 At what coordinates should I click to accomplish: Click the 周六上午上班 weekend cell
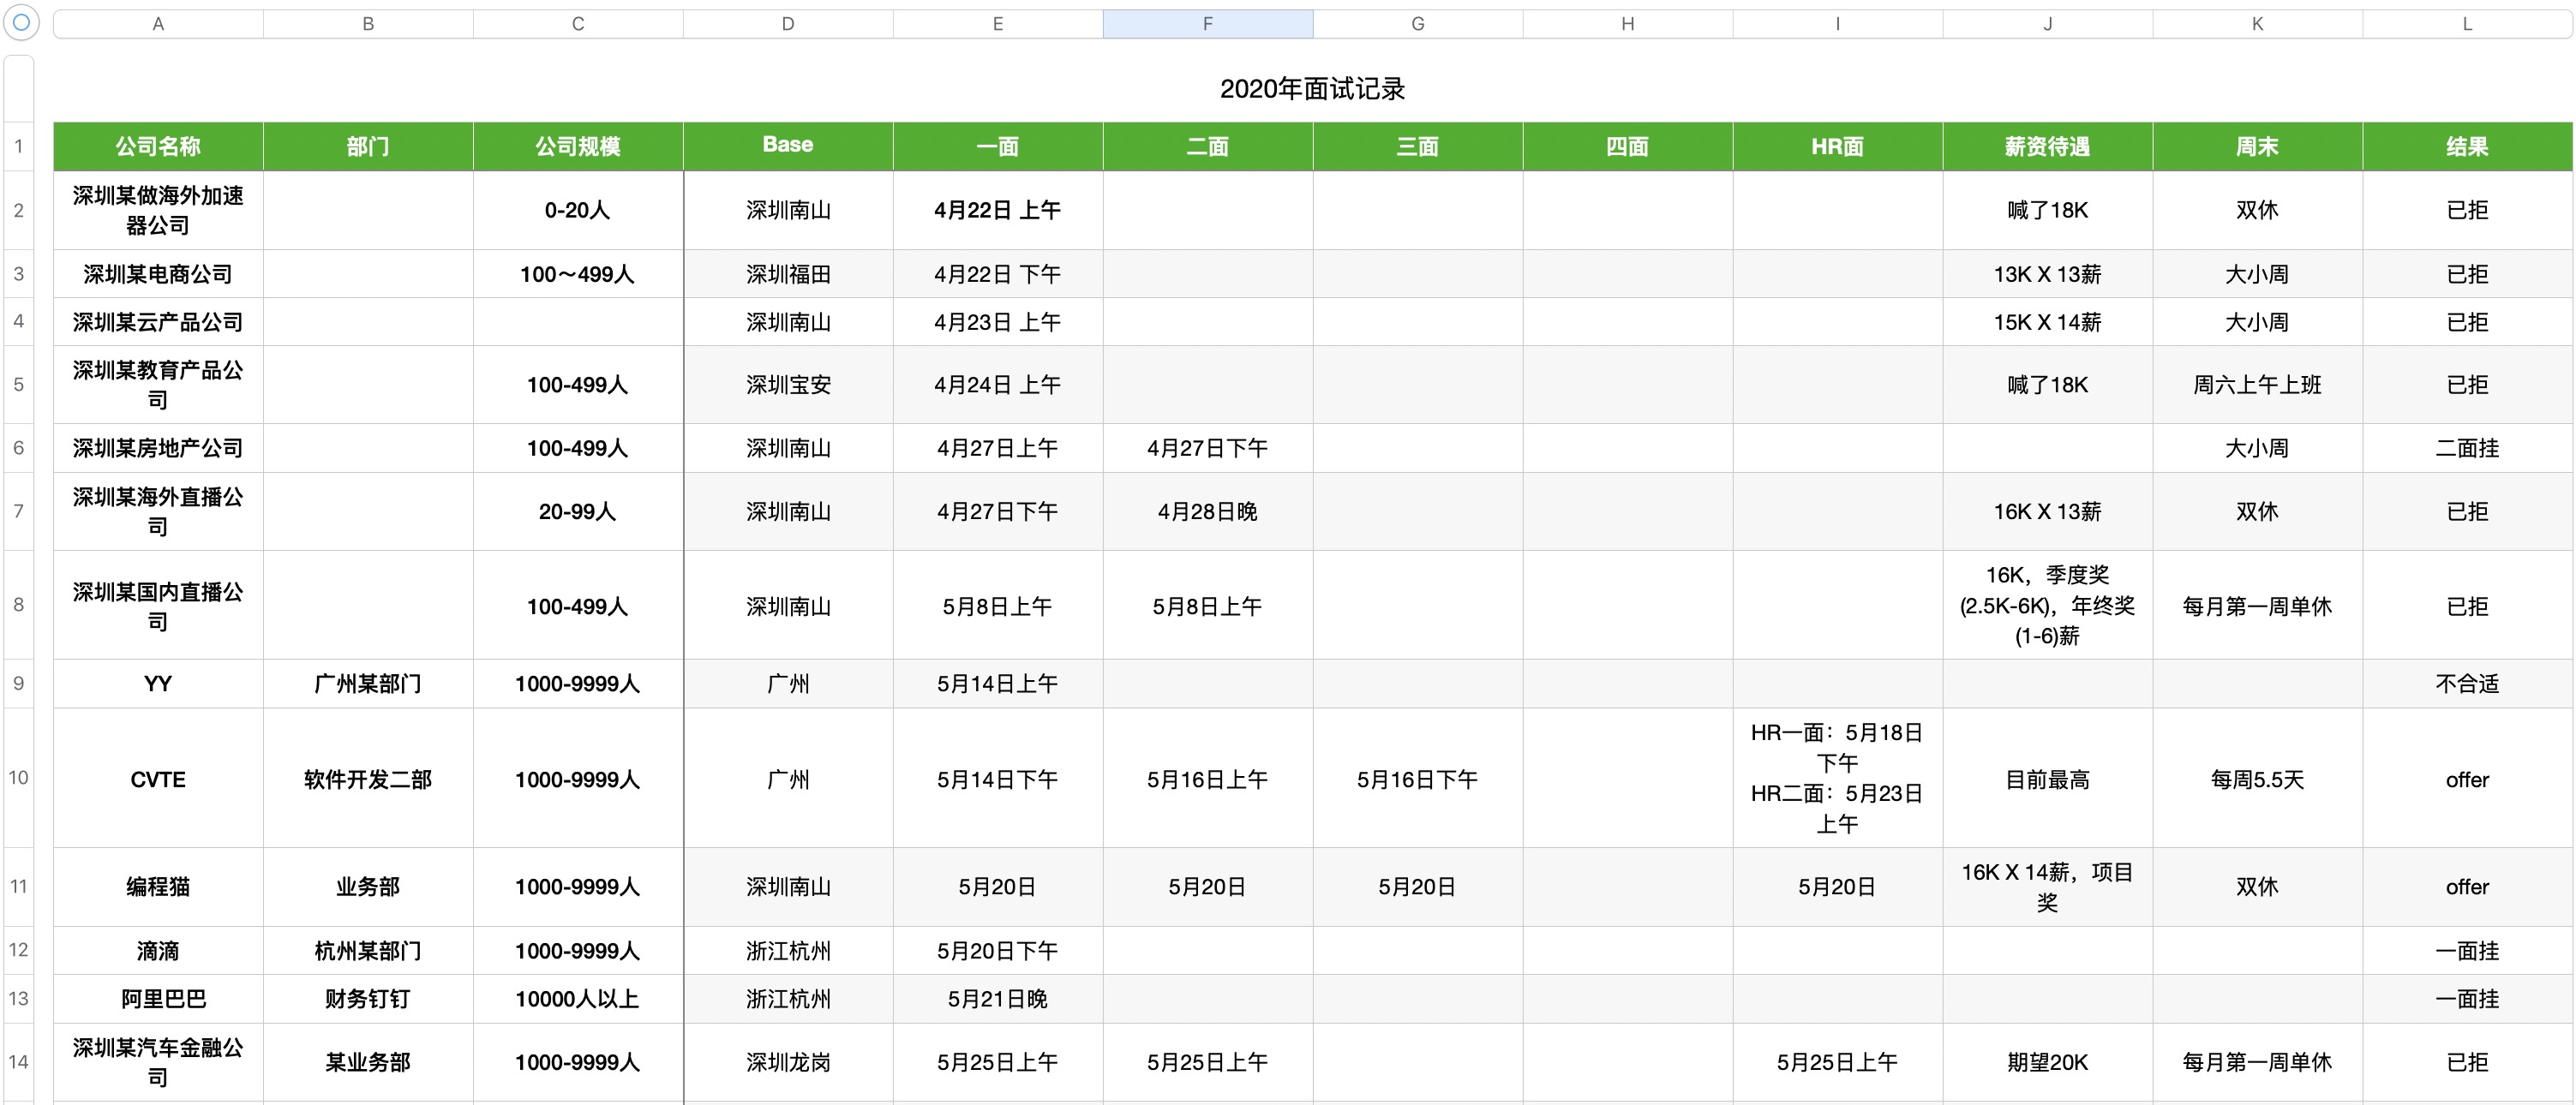point(2256,384)
